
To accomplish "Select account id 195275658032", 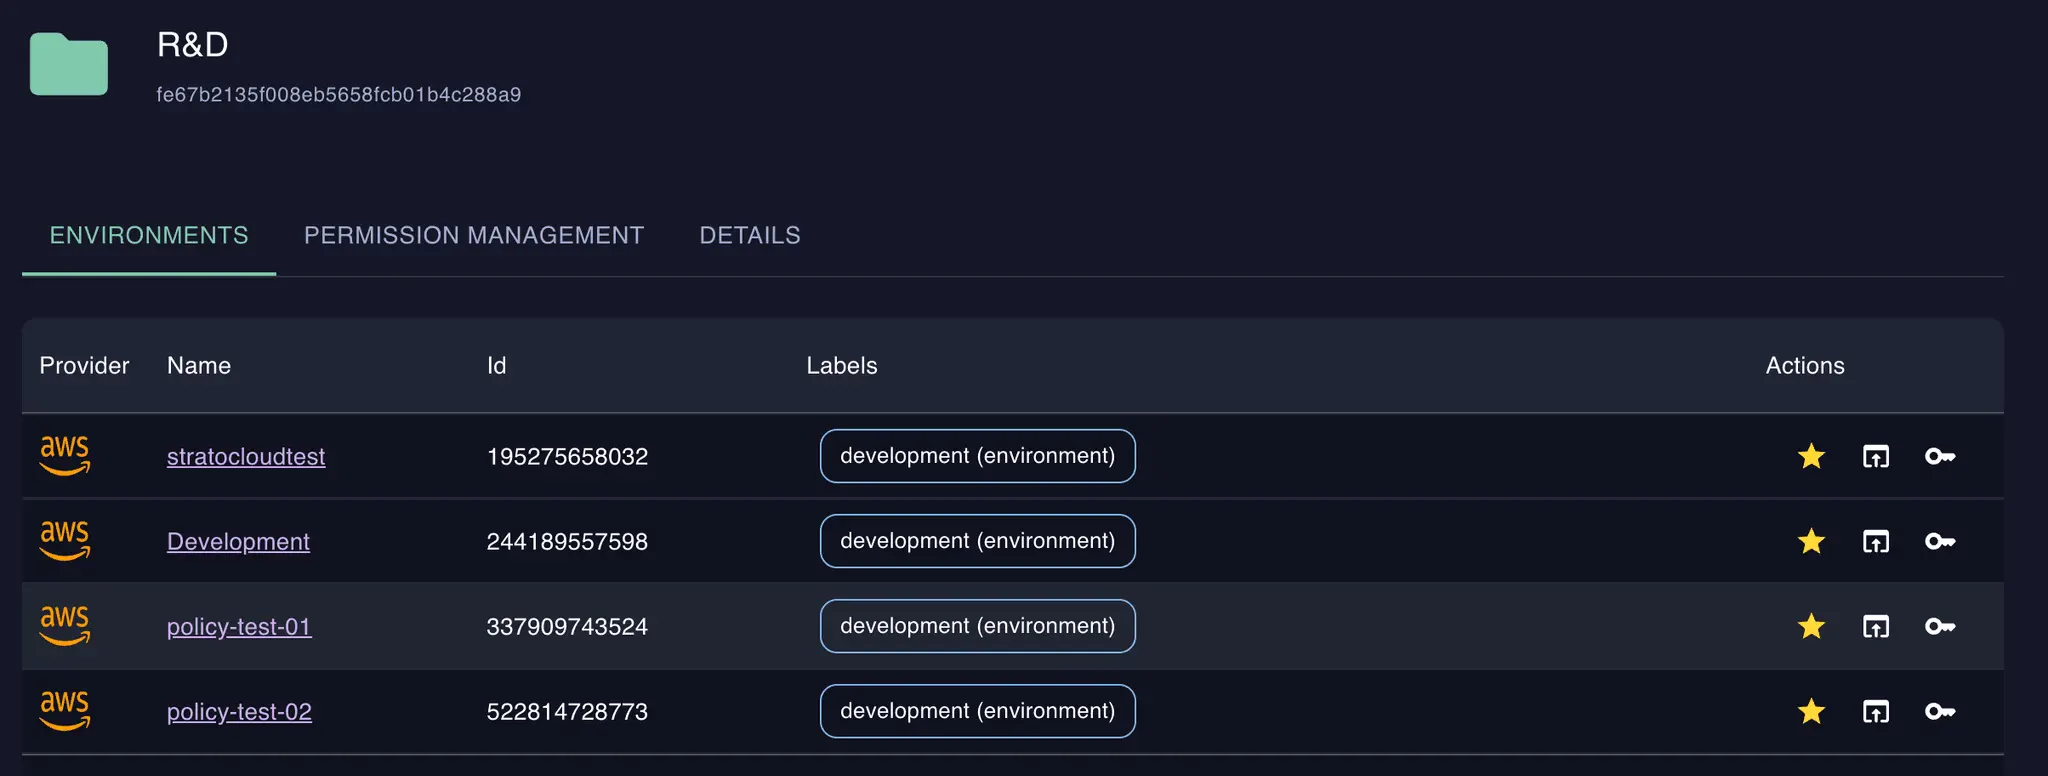I will 567,456.
